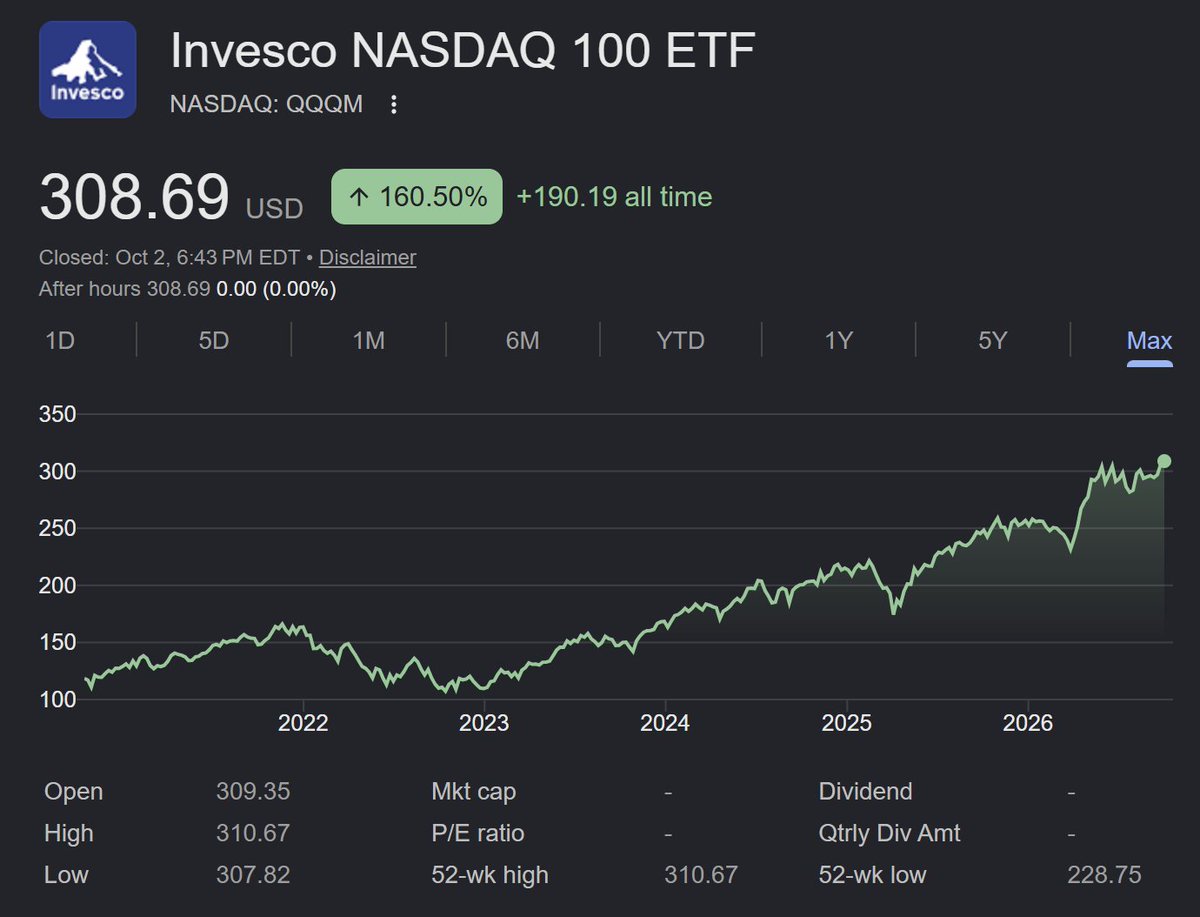1200x917 pixels.
Task: Click the 52-wk high label
Action: [490, 875]
